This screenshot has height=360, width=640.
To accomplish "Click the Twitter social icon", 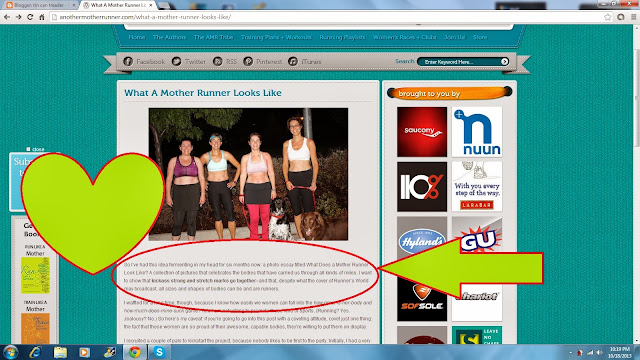I will [176, 61].
